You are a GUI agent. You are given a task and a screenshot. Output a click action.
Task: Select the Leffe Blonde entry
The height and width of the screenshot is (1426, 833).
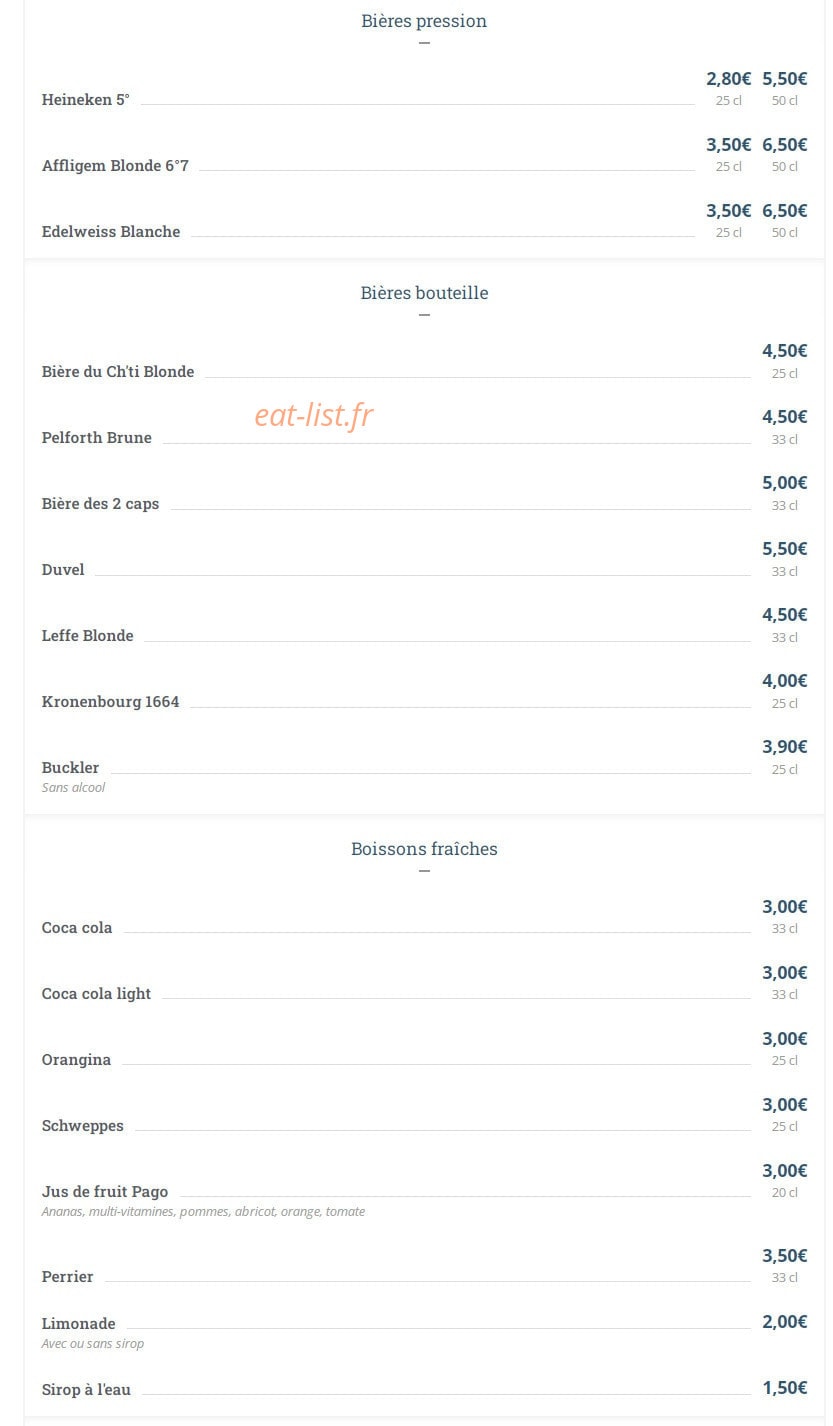88,636
